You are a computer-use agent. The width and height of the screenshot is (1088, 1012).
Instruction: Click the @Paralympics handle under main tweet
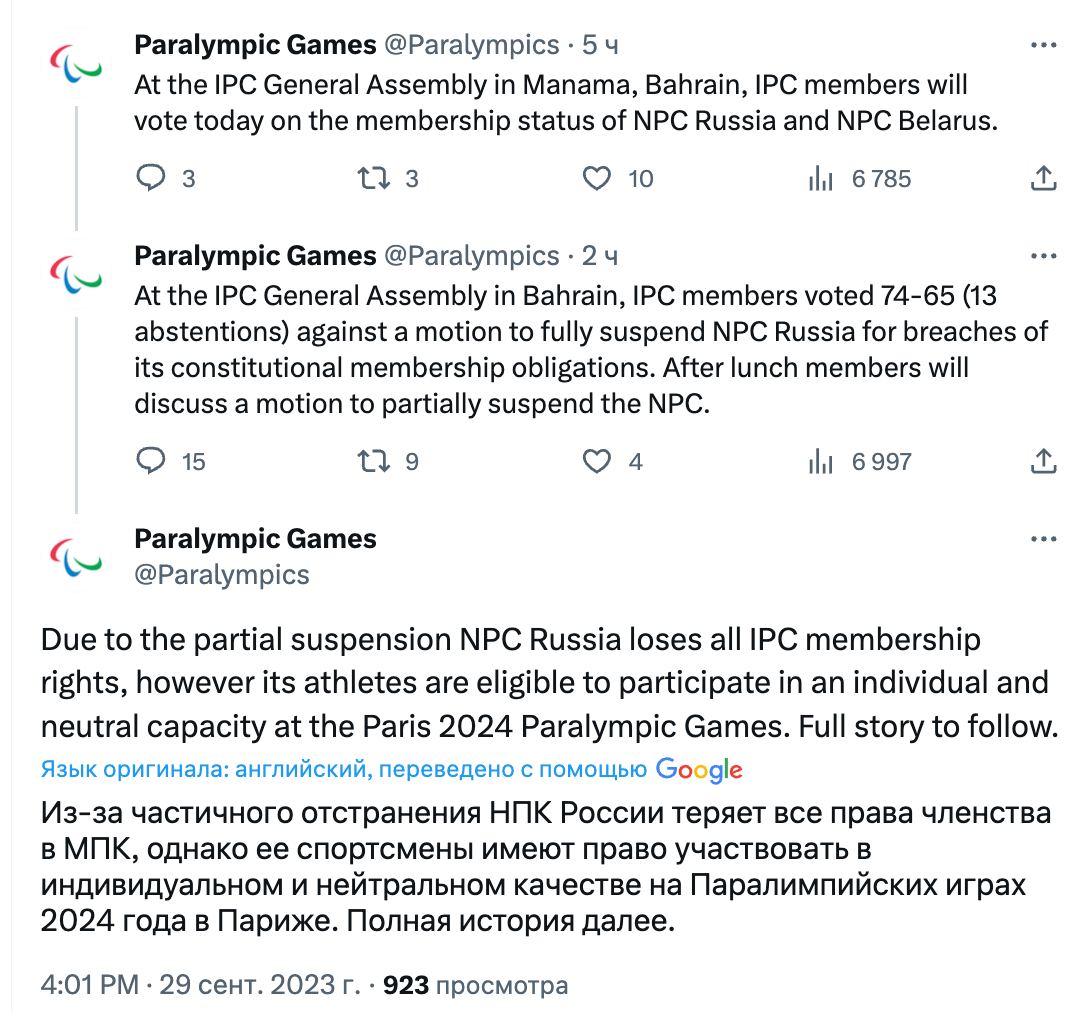222,575
